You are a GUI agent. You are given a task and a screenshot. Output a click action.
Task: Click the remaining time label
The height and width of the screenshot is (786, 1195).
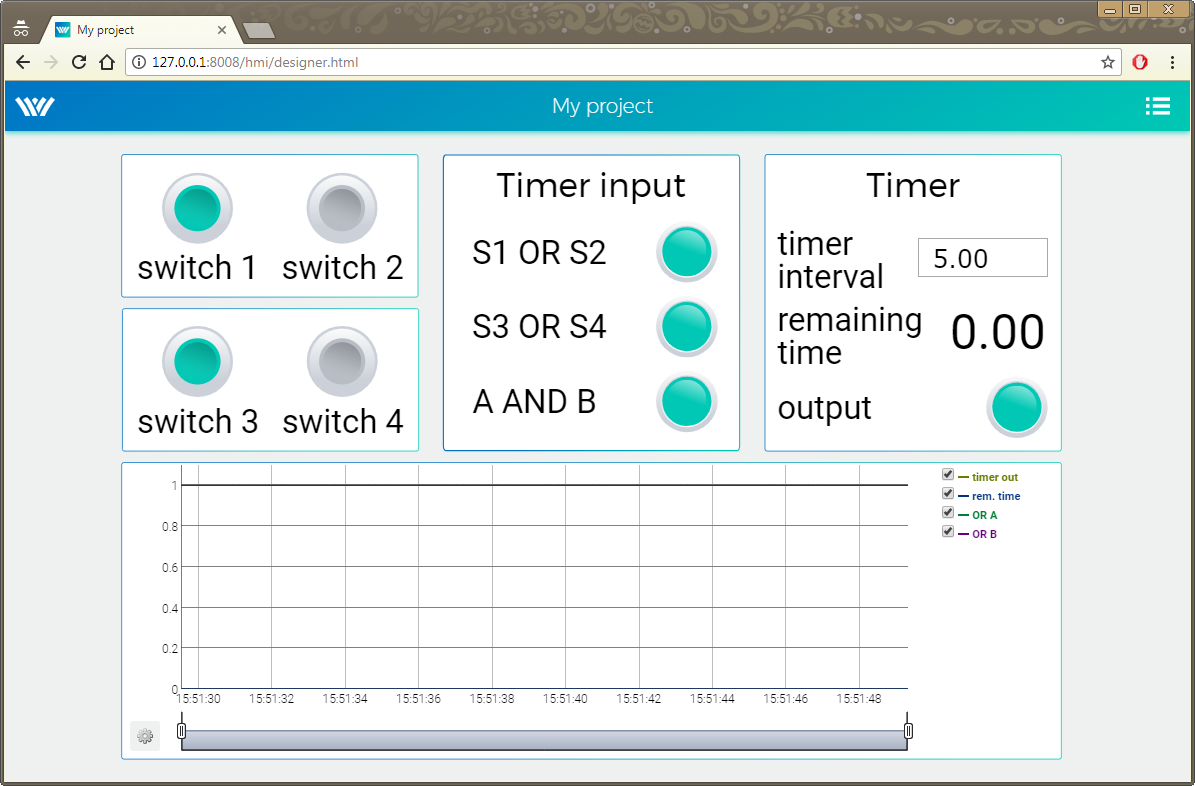coord(850,336)
